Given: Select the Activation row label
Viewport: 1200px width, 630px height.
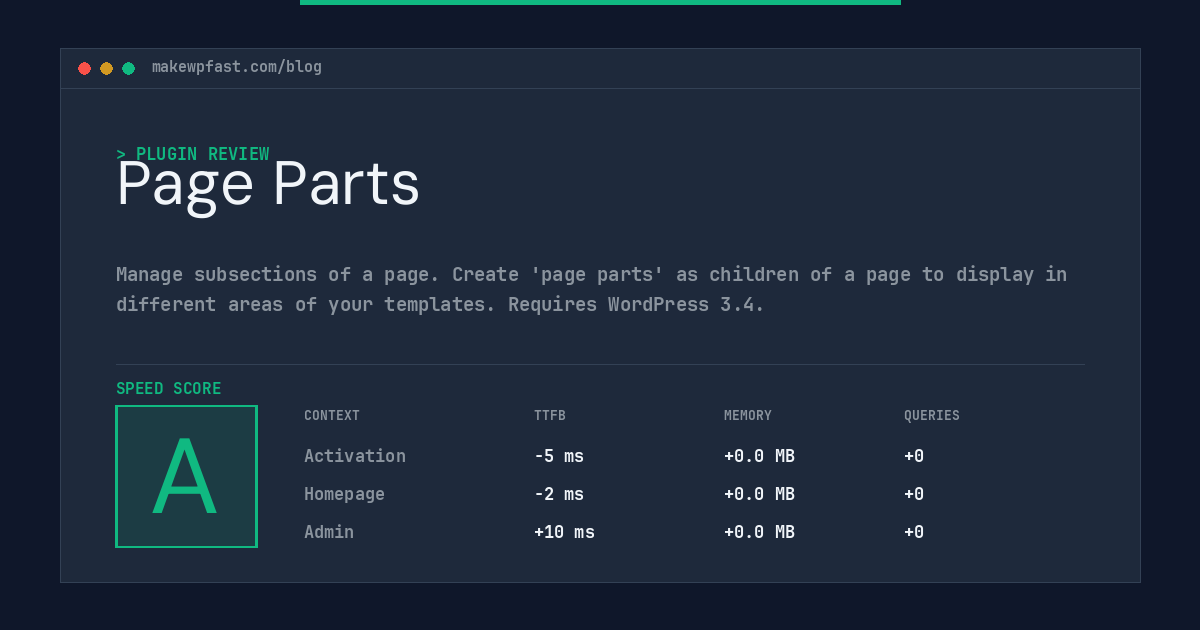Looking at the screenshot, I should 355,456.
